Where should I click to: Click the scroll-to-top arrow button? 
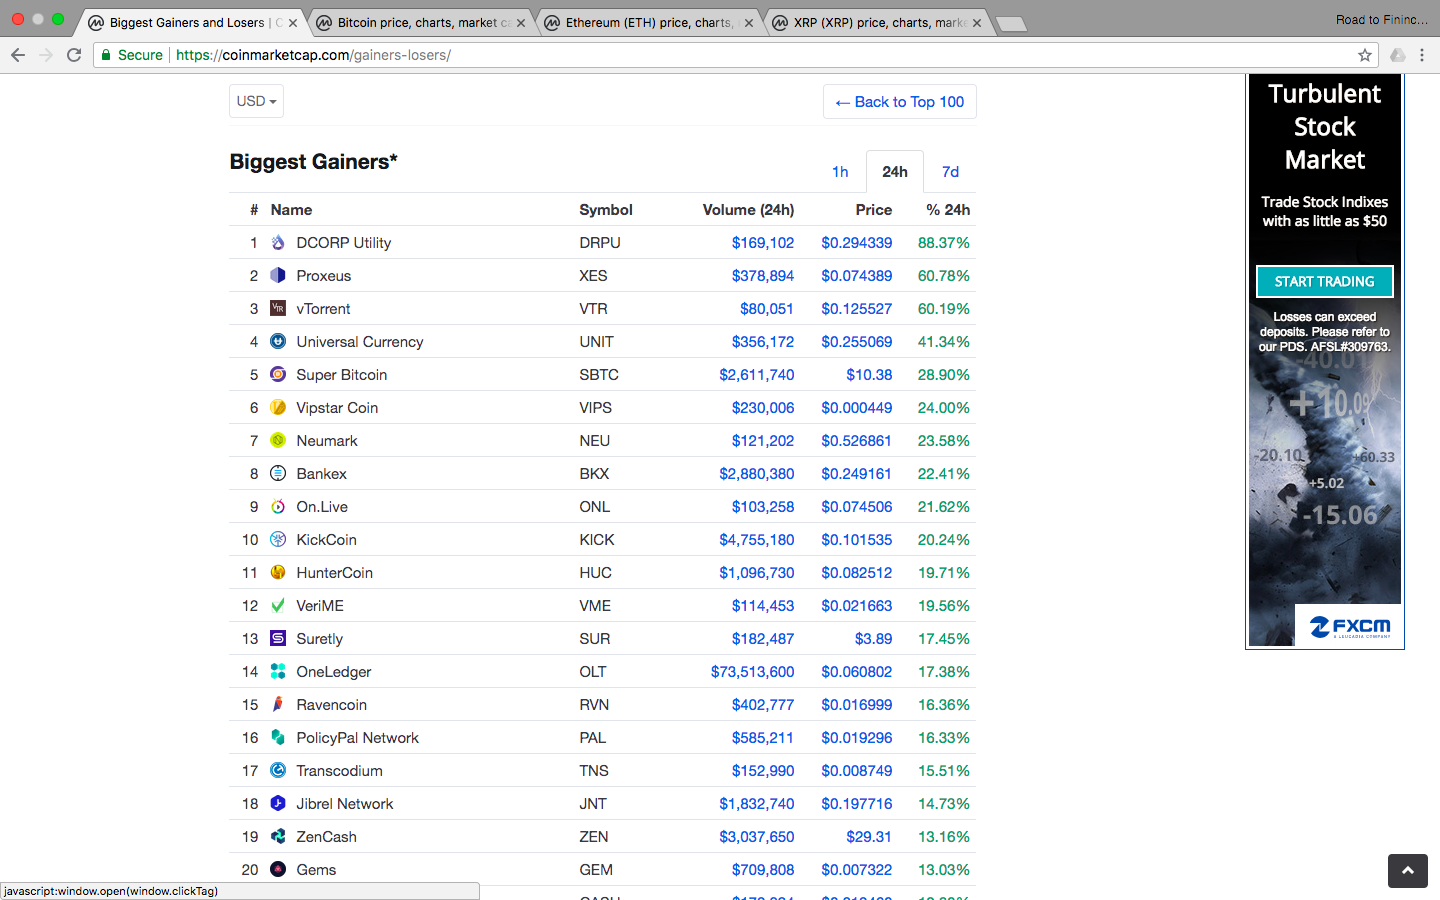[1408, 871]
